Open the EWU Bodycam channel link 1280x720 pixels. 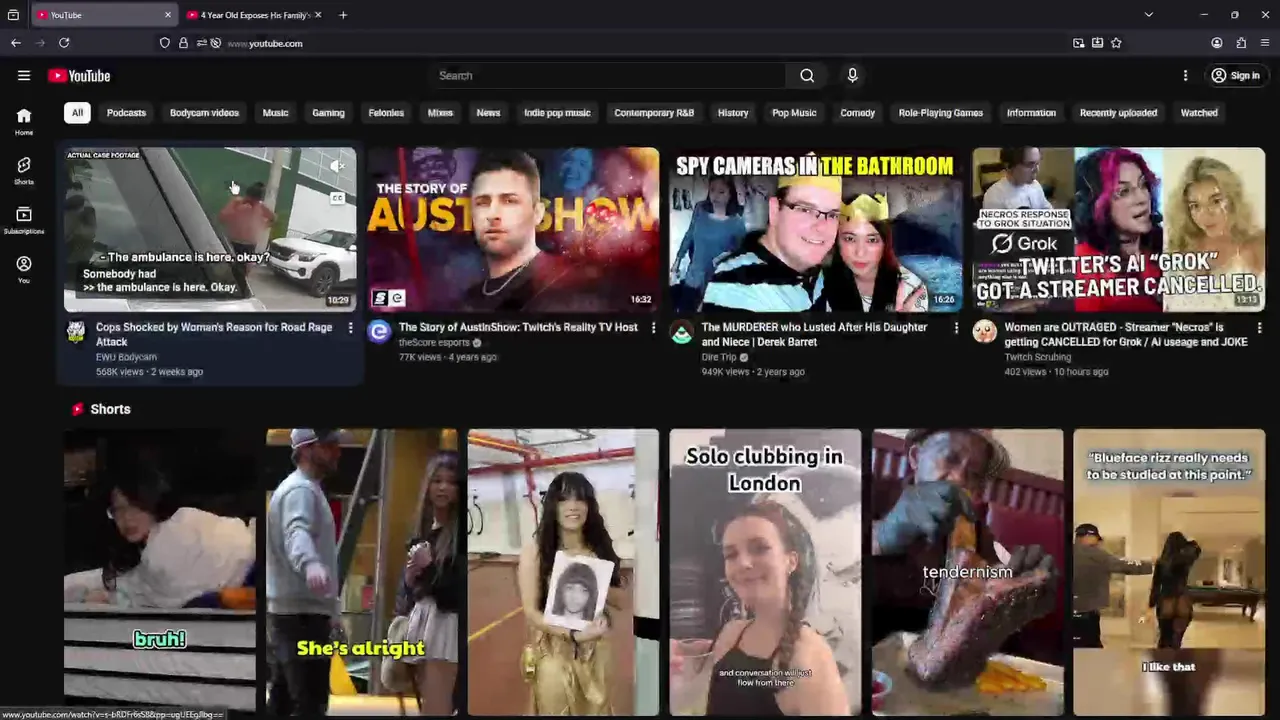pyautogui.click(x=126, y=357)
